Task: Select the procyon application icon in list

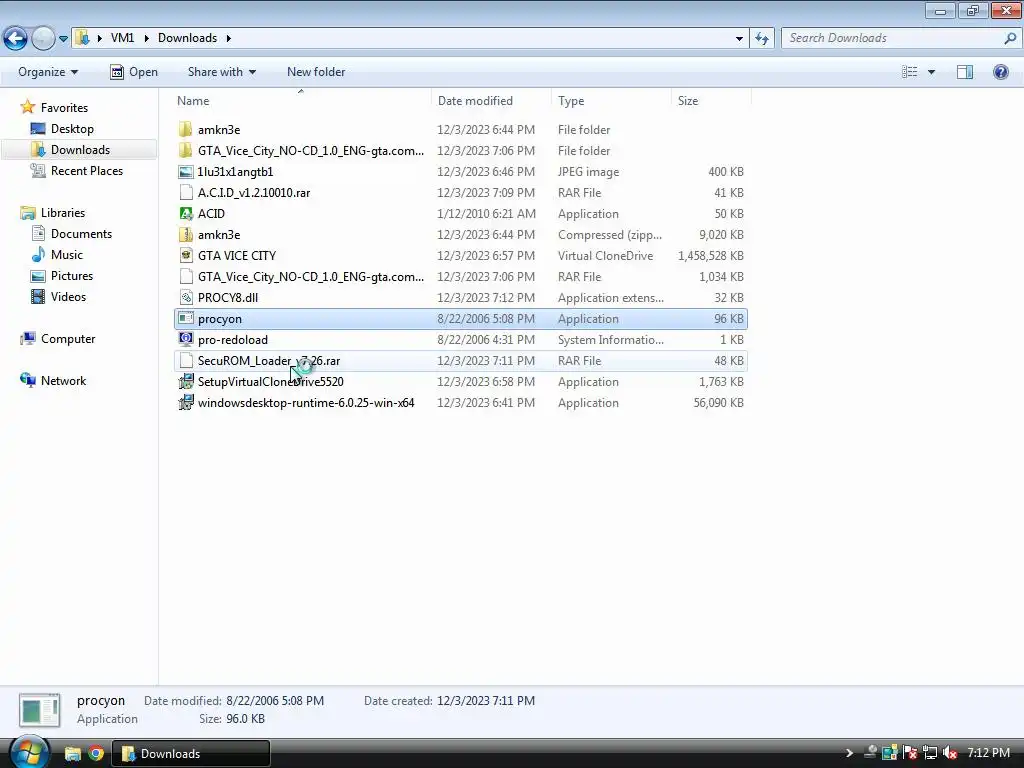Action: click(186, 319)
